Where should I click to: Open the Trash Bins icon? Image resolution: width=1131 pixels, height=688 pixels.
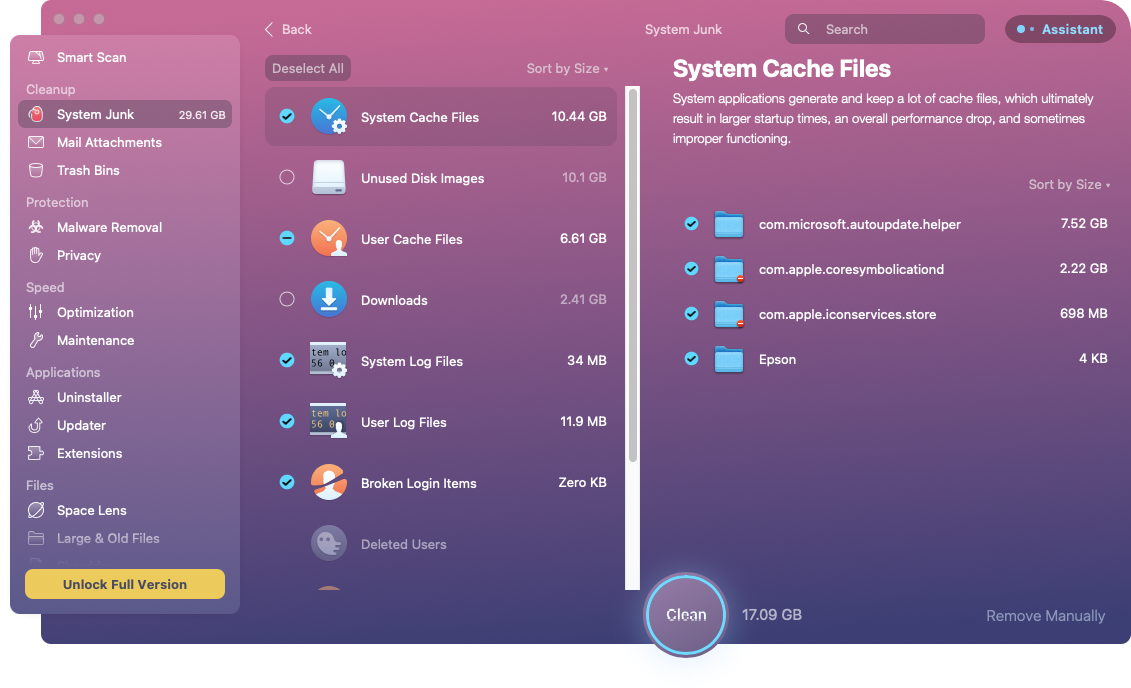click(x=35, y=170)
